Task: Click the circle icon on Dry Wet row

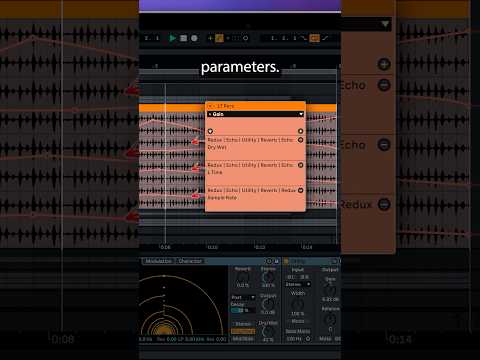Action: [300, 140]
